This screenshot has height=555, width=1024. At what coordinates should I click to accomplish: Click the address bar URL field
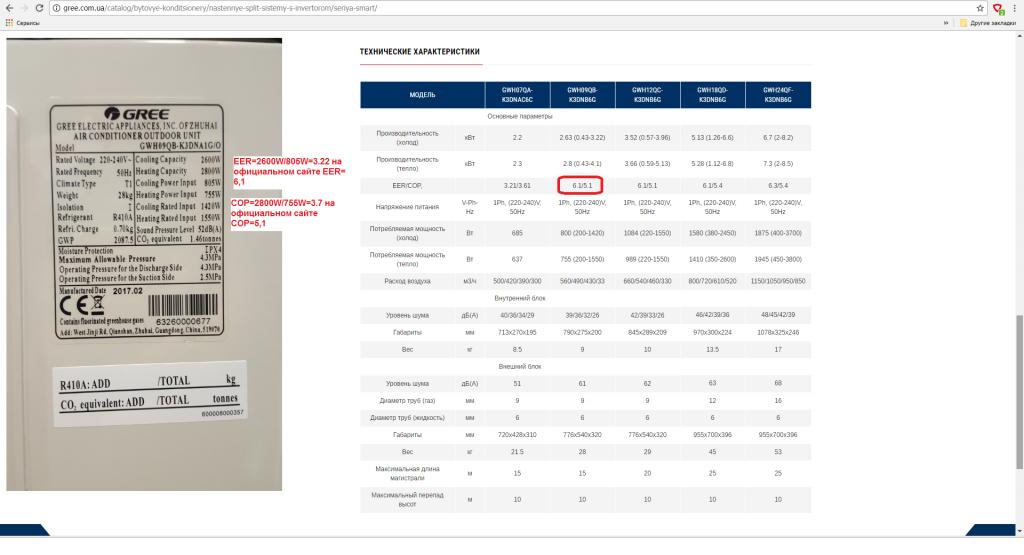click(500, 8)
